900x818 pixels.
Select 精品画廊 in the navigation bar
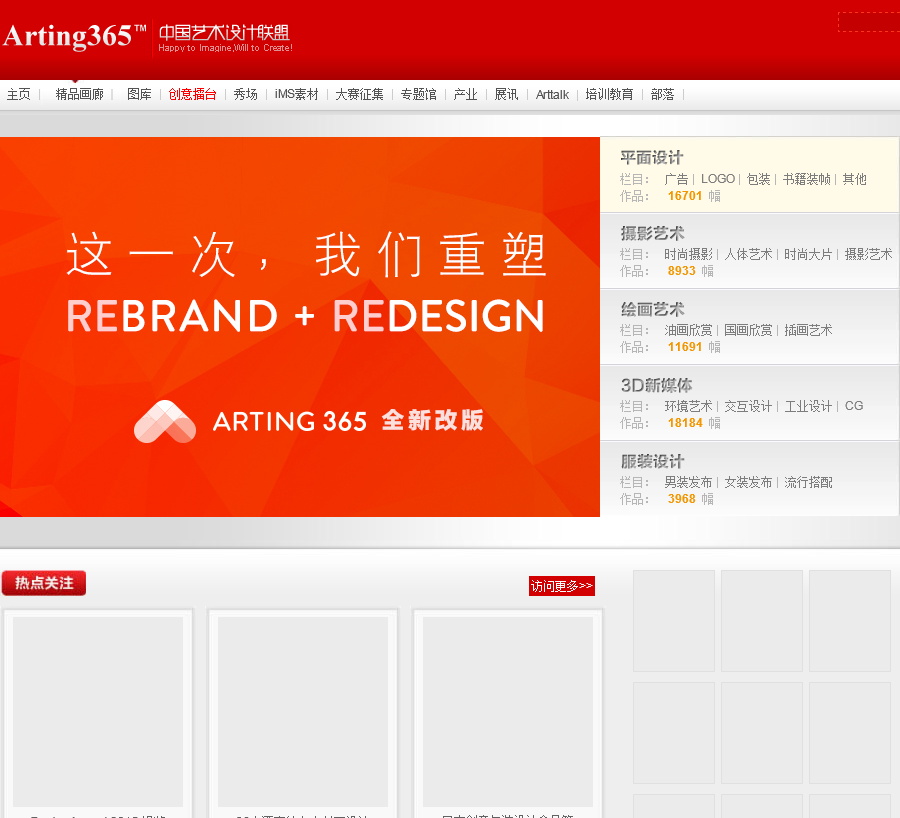click(80, 95)
